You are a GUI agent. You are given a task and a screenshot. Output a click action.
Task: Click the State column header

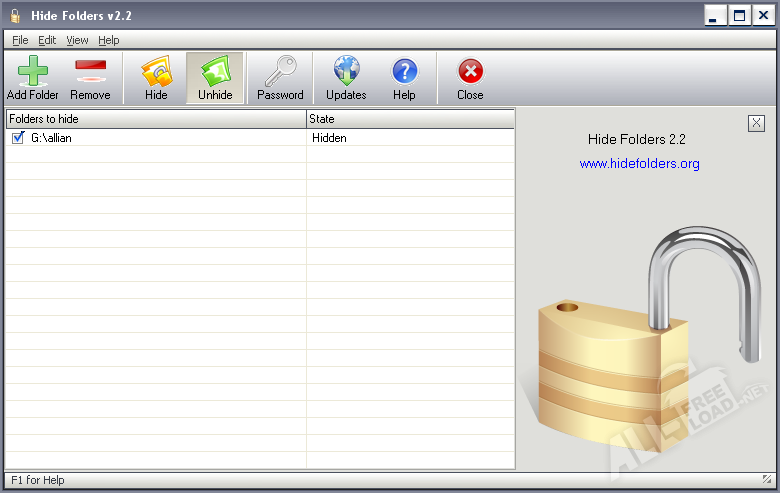tap(410, 119)
